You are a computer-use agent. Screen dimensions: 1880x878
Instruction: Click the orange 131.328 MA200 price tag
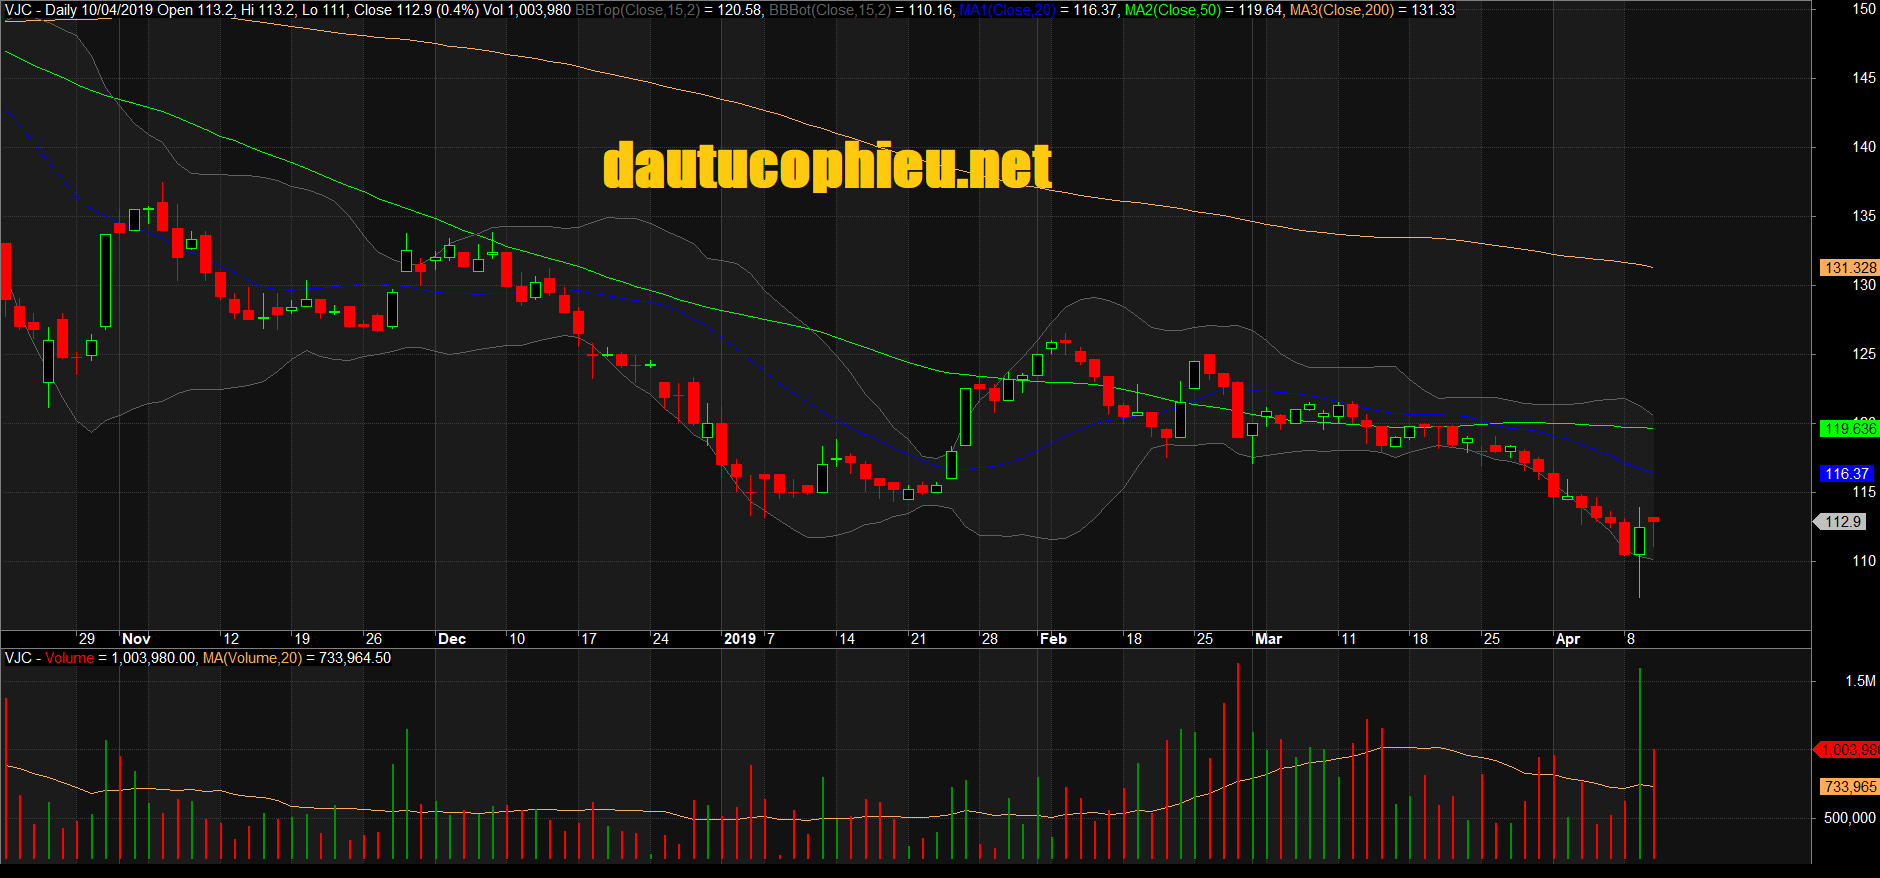(x=1849, y=268)
